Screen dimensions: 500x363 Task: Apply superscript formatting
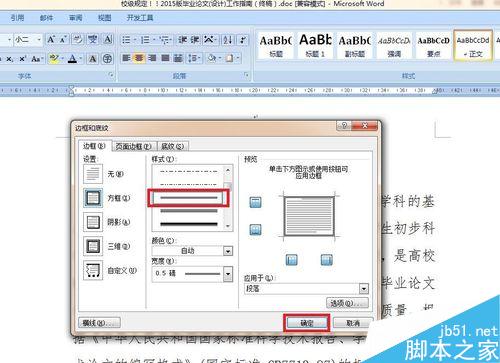(x=22, y=59)
